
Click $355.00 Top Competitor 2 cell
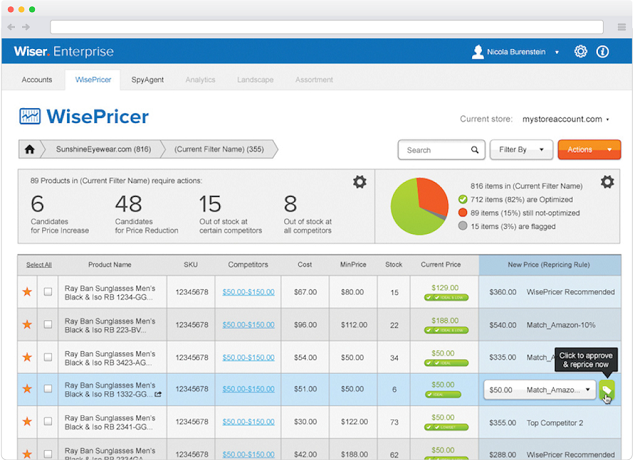point(550,422)
